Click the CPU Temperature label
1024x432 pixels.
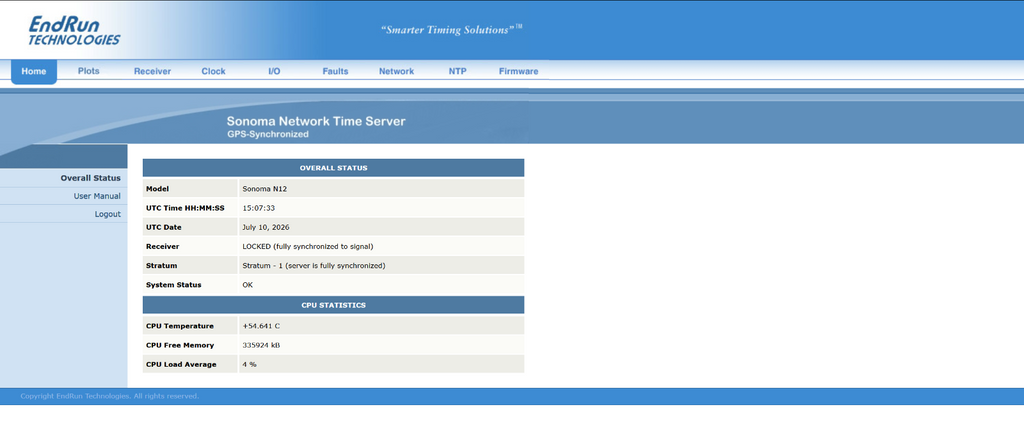pos(180,326)
